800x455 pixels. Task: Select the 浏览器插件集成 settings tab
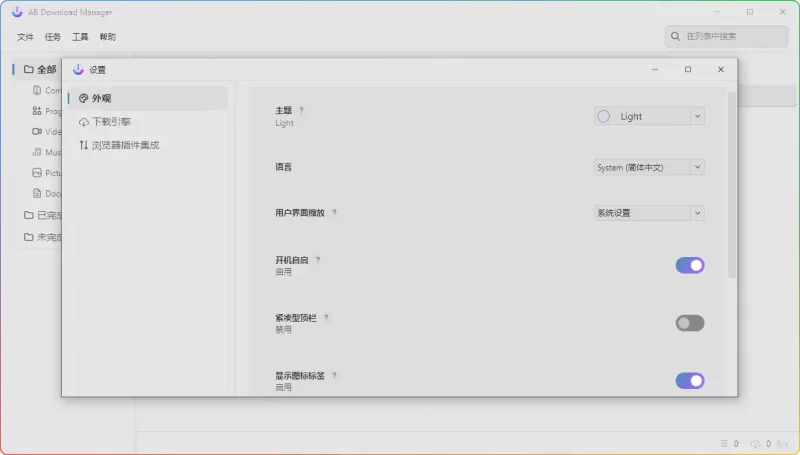pyautogui.click(x=147, y=145)
